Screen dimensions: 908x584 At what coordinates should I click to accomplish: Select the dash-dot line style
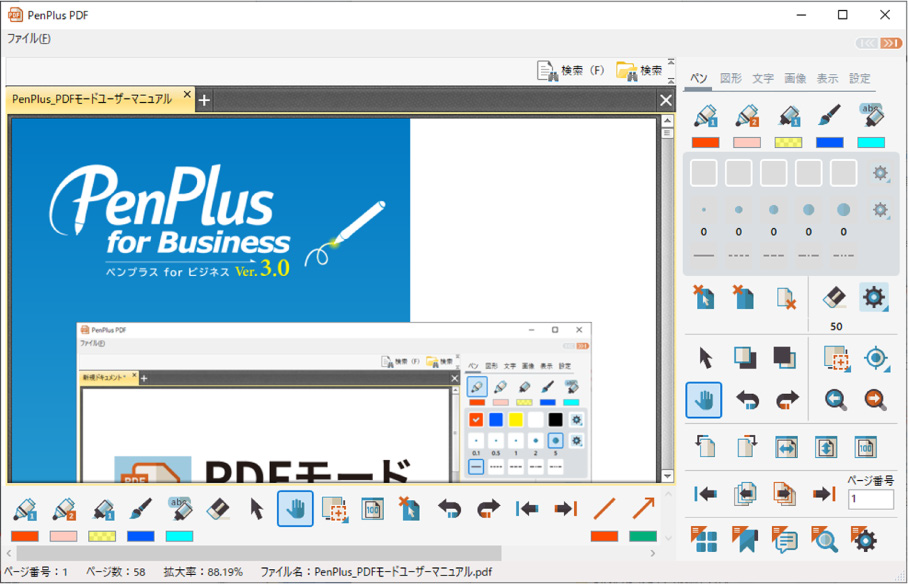click(808, 255)
